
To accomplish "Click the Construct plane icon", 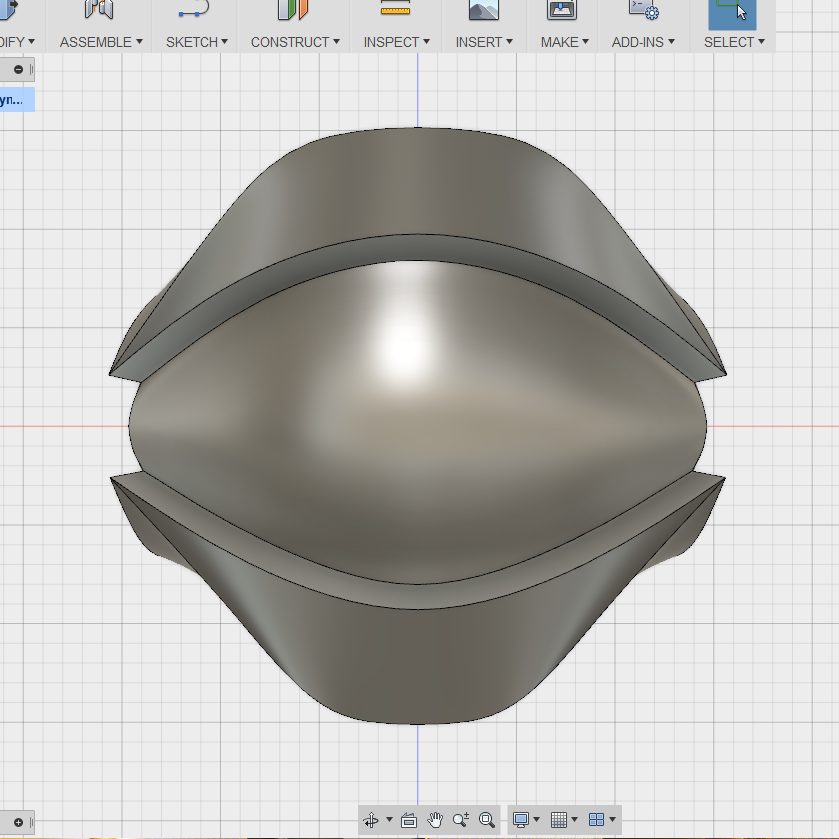I will [293, 9].
